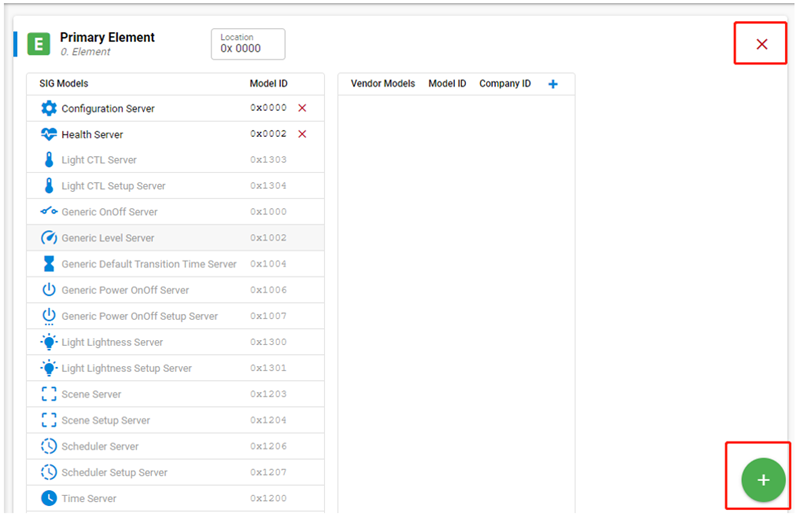The image size is (800, 517).
Task: Click the Health Server heart icon
Action: [49, 134]
